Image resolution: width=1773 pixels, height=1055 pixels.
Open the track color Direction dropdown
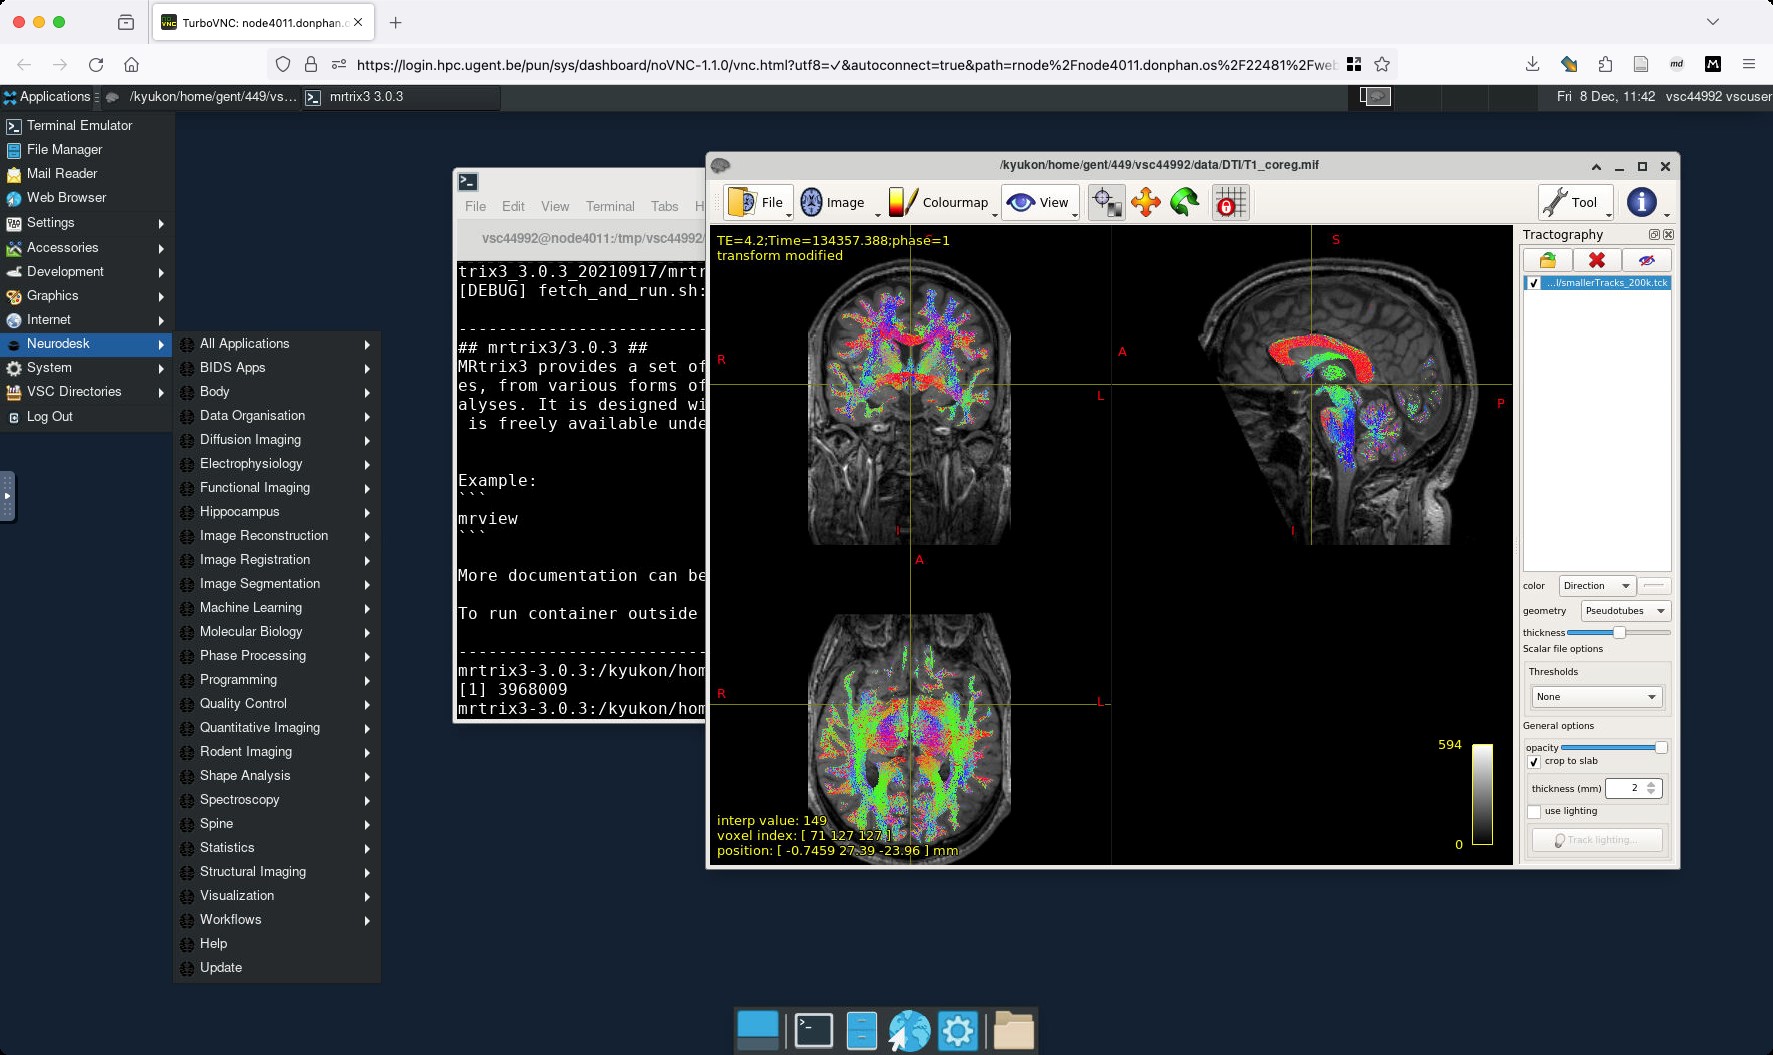1597,586
